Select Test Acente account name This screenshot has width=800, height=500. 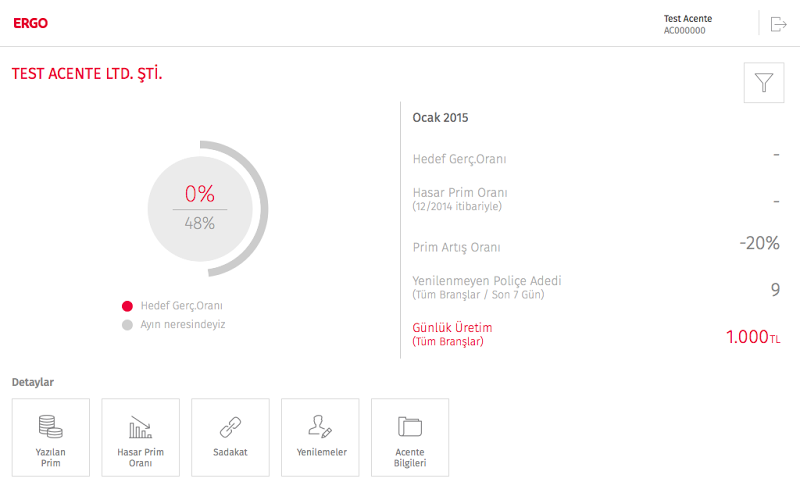688,19
